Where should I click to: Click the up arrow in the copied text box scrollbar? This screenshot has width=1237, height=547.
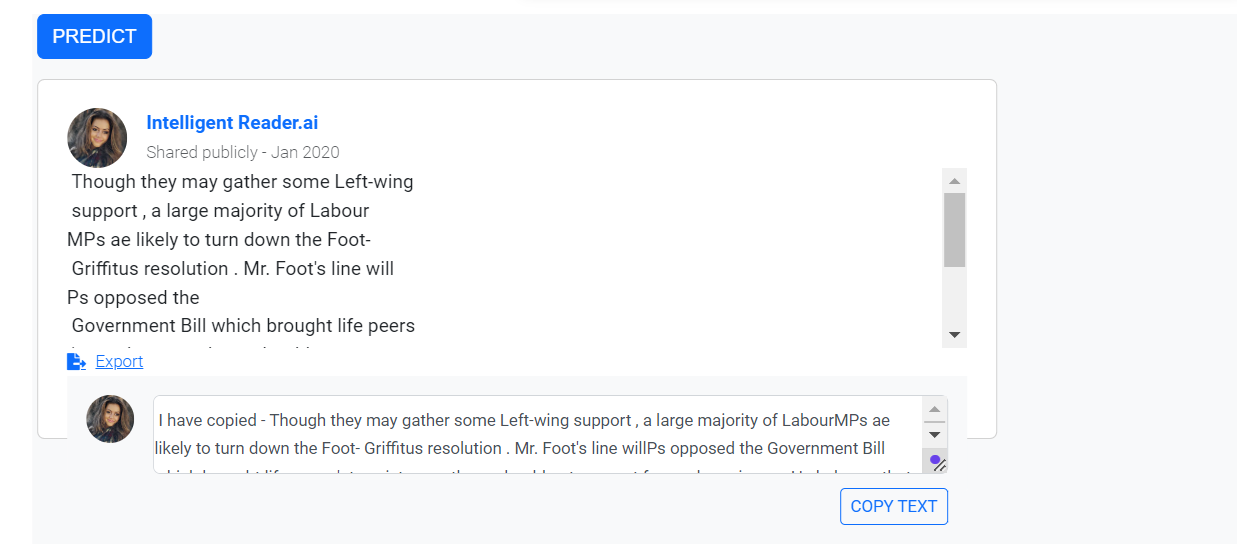936,409
